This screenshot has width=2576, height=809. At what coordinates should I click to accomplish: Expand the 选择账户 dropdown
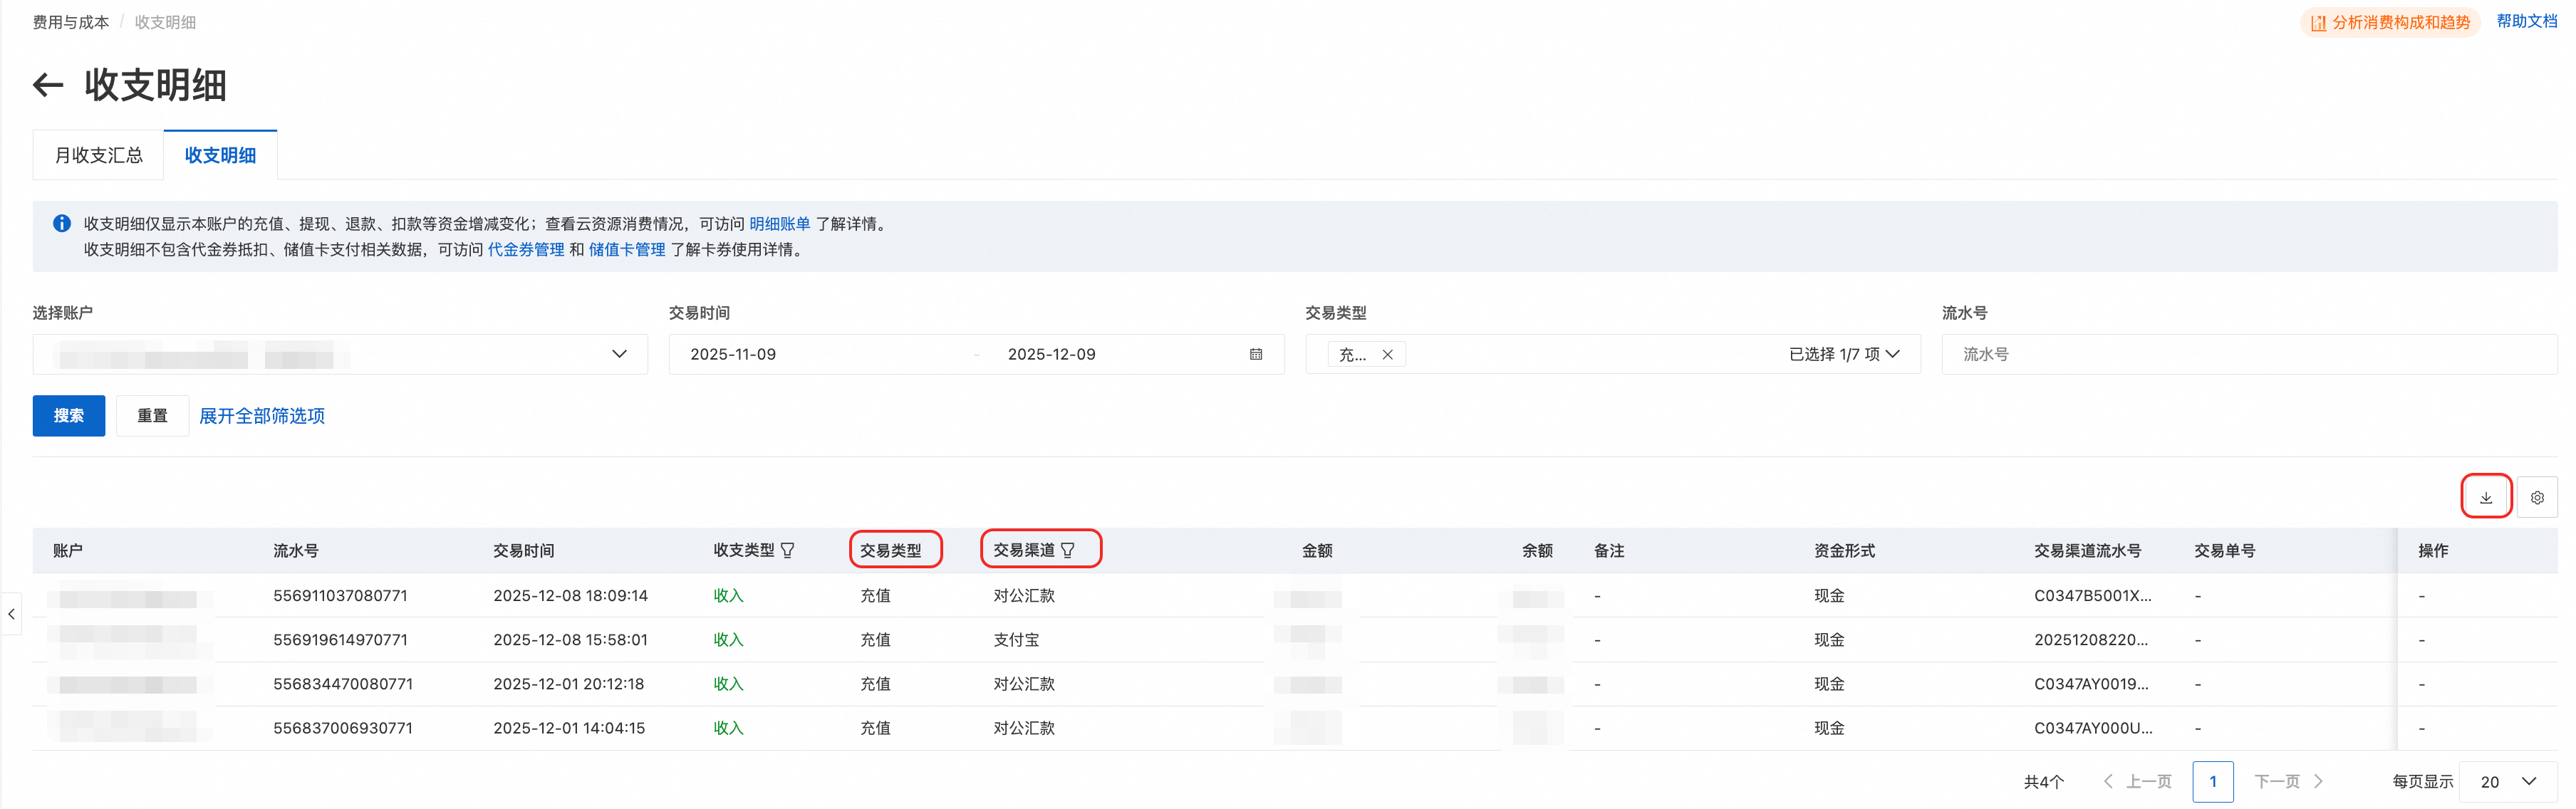(619, 354)
